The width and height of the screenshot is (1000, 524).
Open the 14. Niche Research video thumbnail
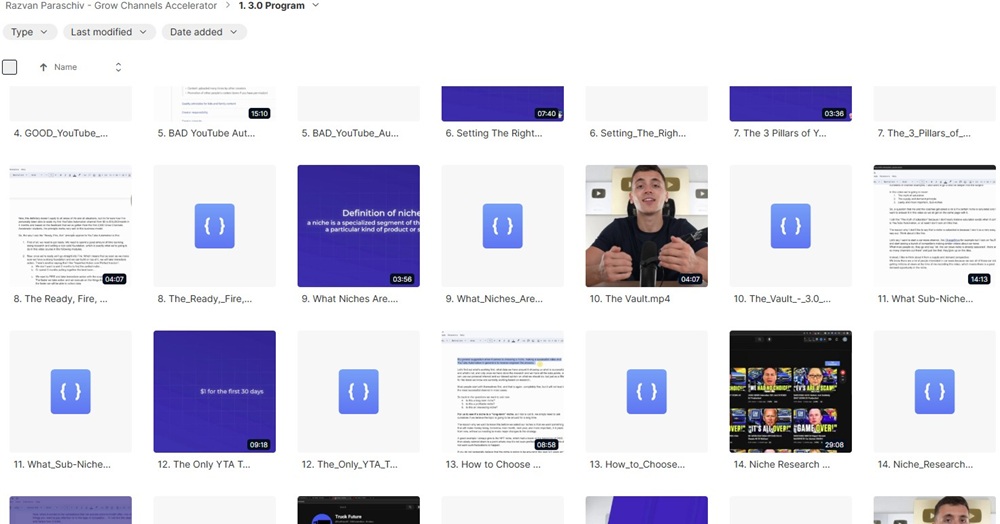point(791,391)
